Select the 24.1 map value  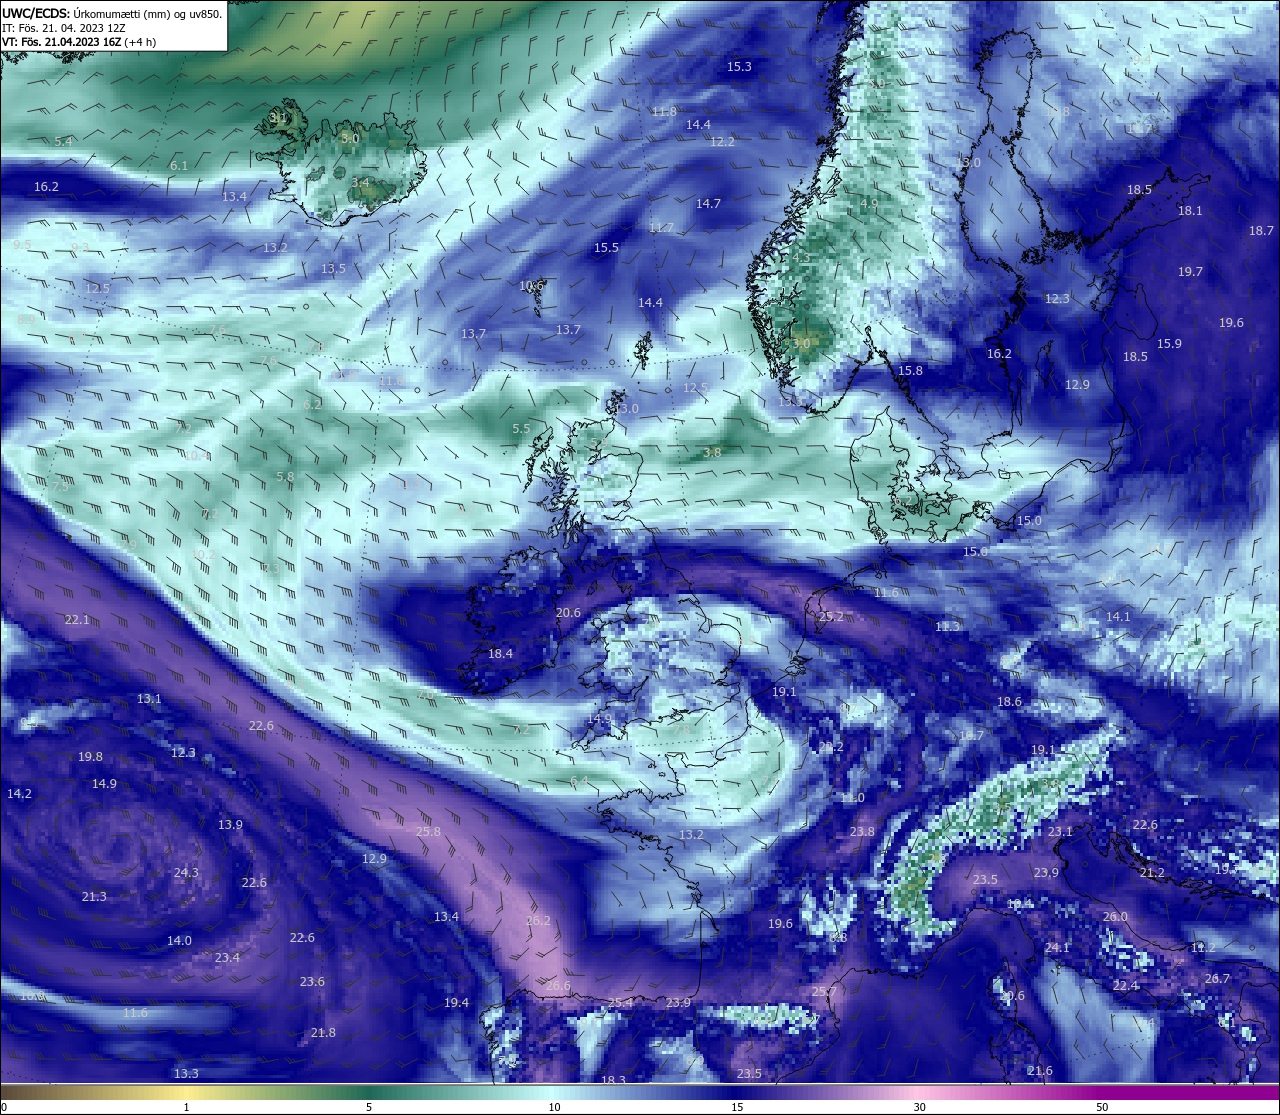tap(1057, 948)
